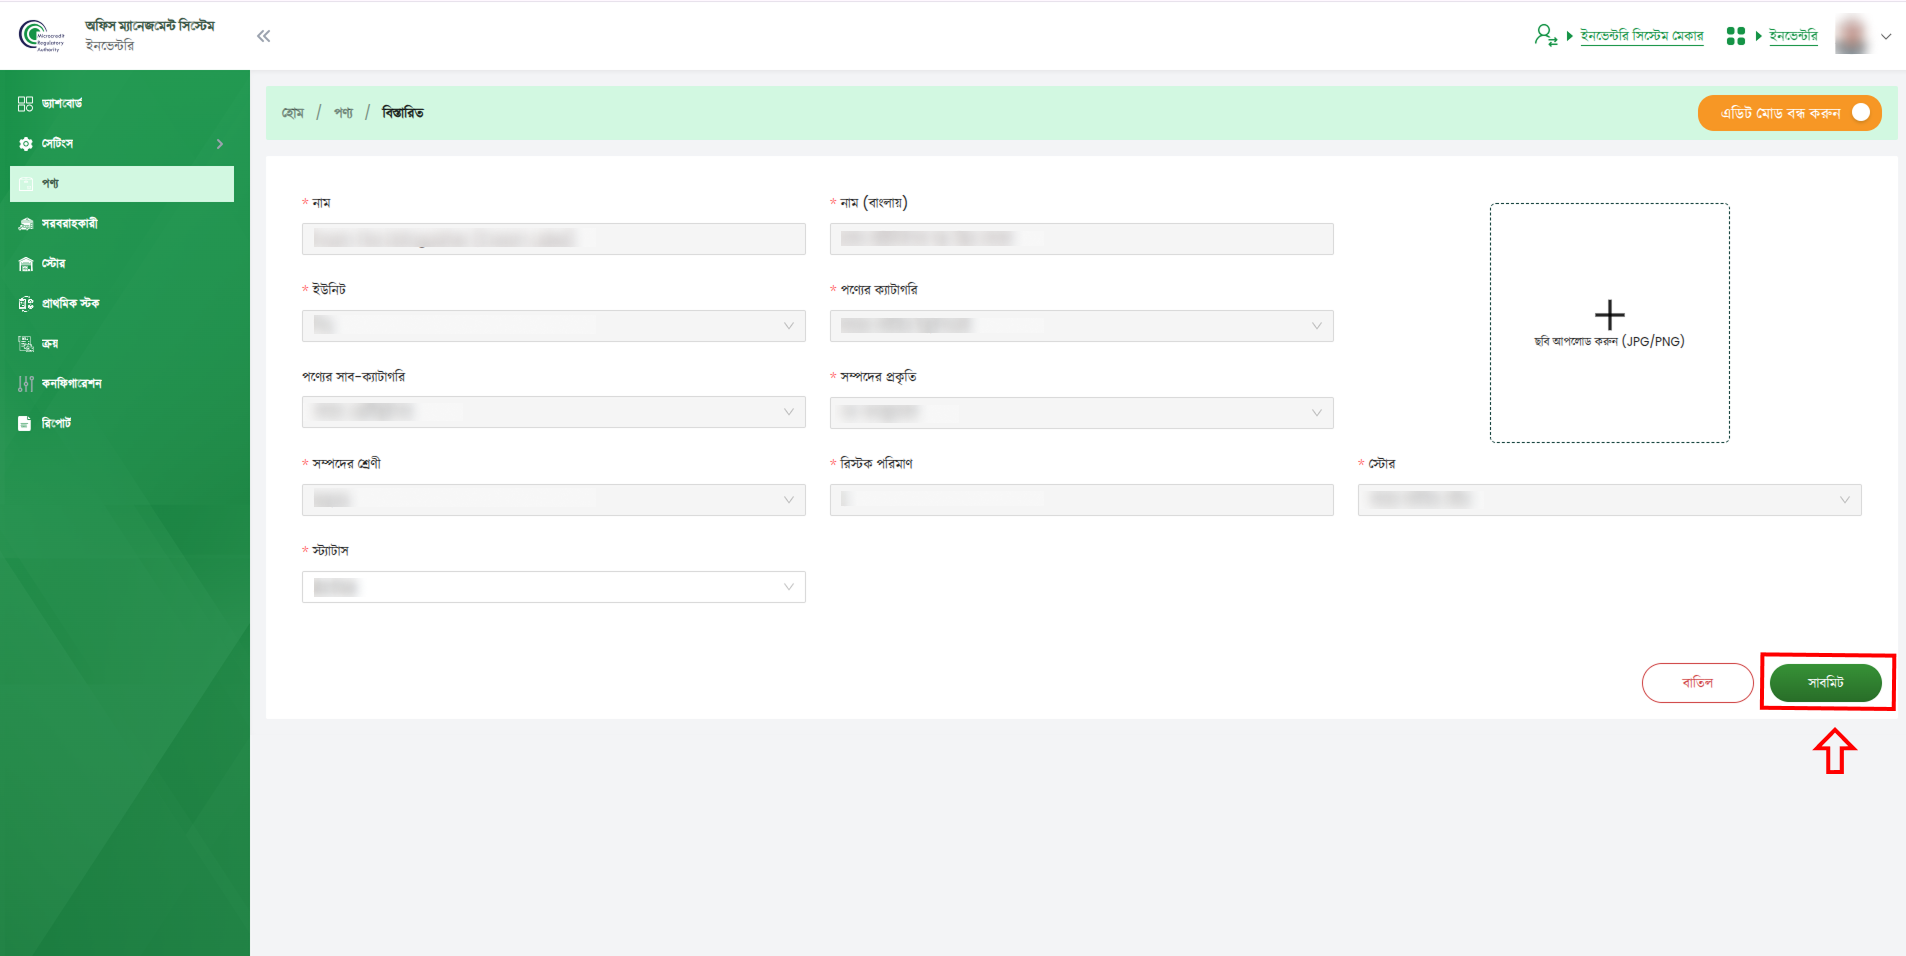Click the Dashboard icon in sidebar
The image size is (1906, 956).
[x=26, y=104]
